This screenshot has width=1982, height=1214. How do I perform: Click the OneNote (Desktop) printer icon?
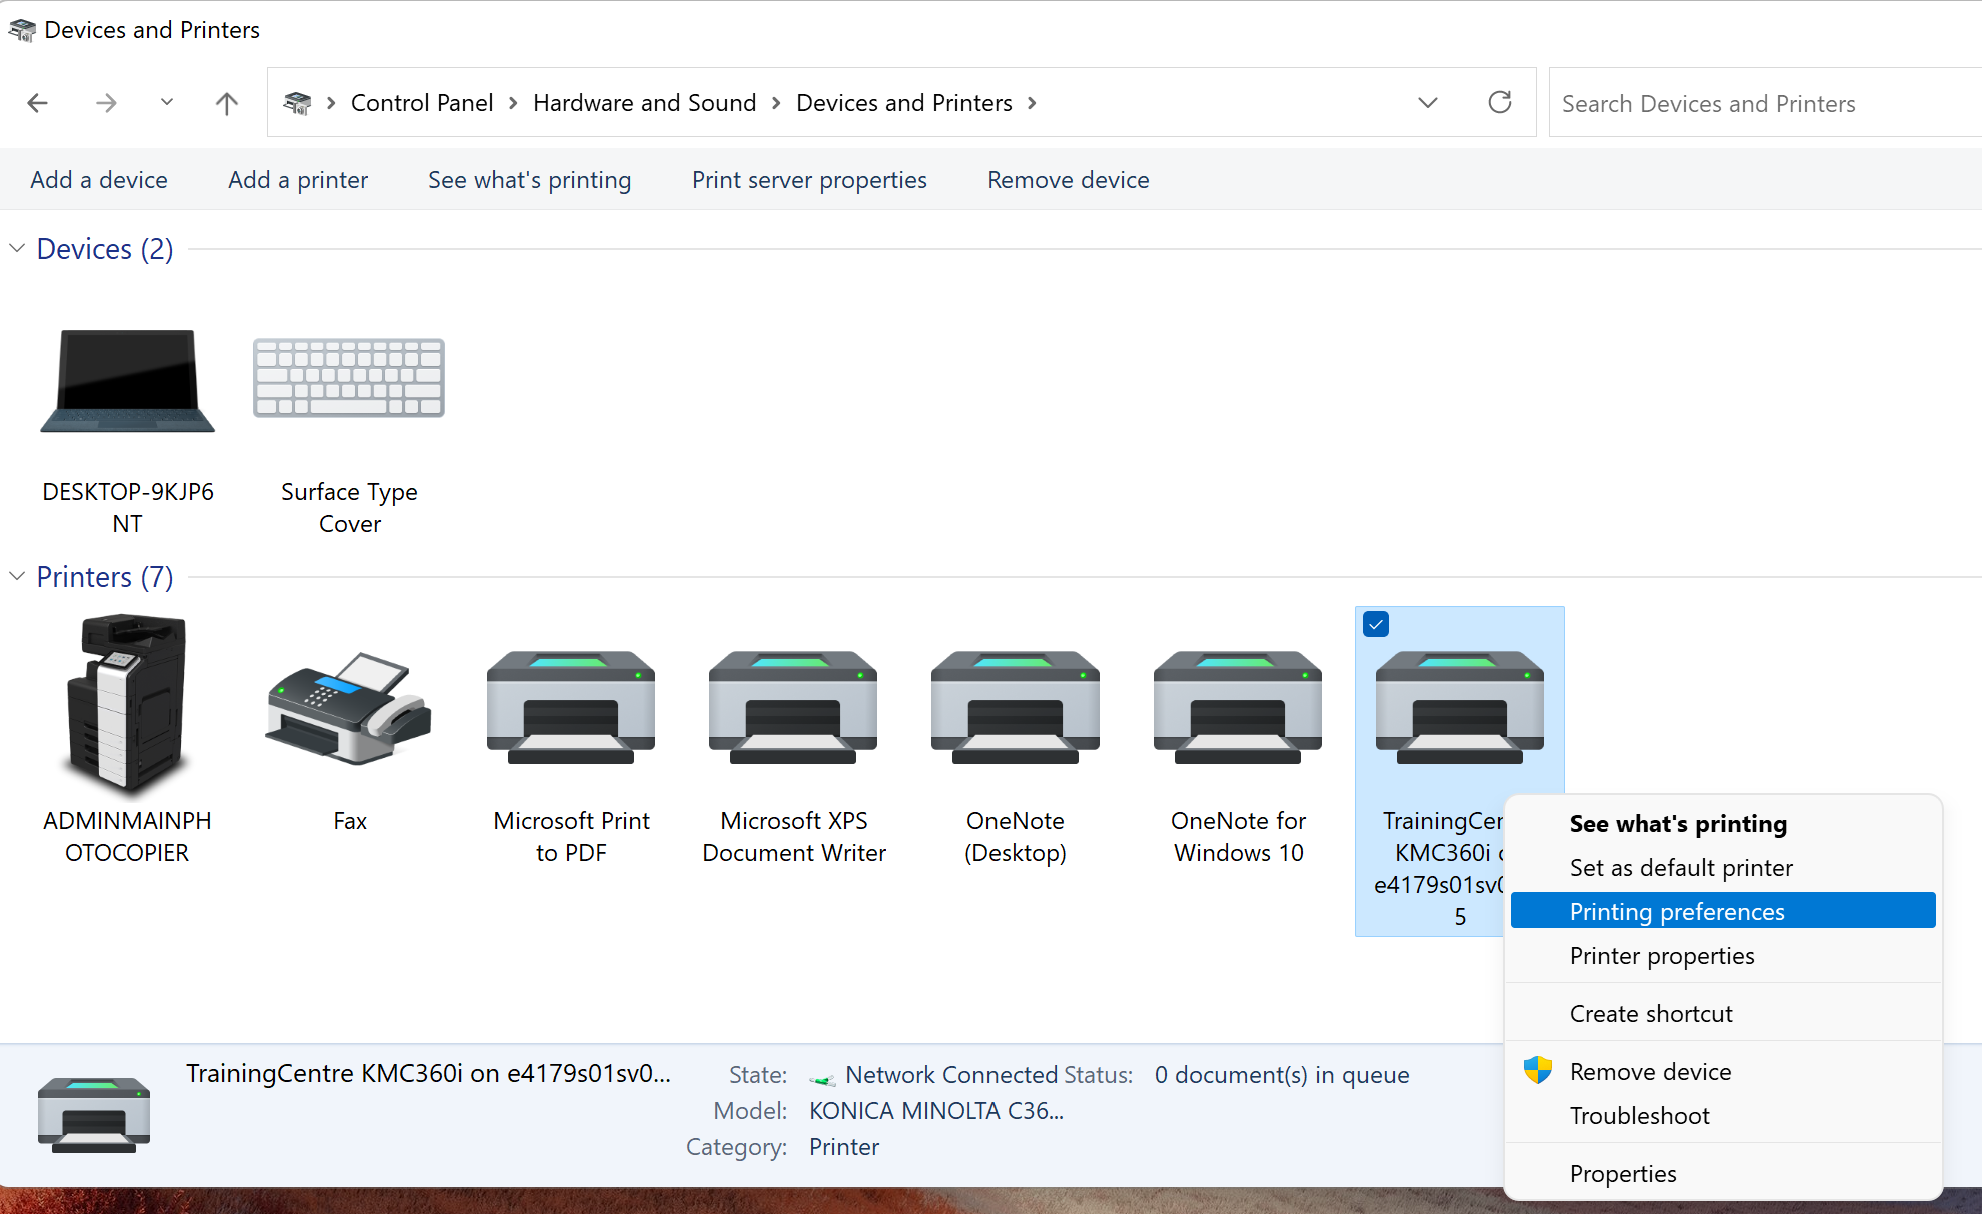pyautogui.click(x=1015, y=708)
